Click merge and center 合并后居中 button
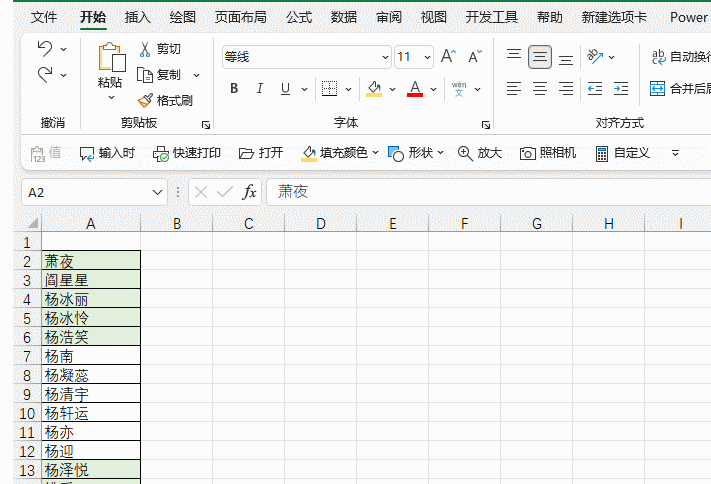This screenshot has height=484, width=711. pyautogui.click(x=680, y=88)
